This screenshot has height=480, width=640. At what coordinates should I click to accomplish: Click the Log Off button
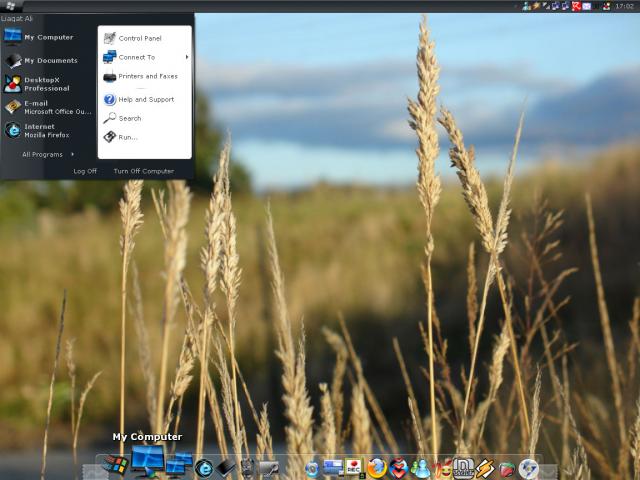pos(85,171)
